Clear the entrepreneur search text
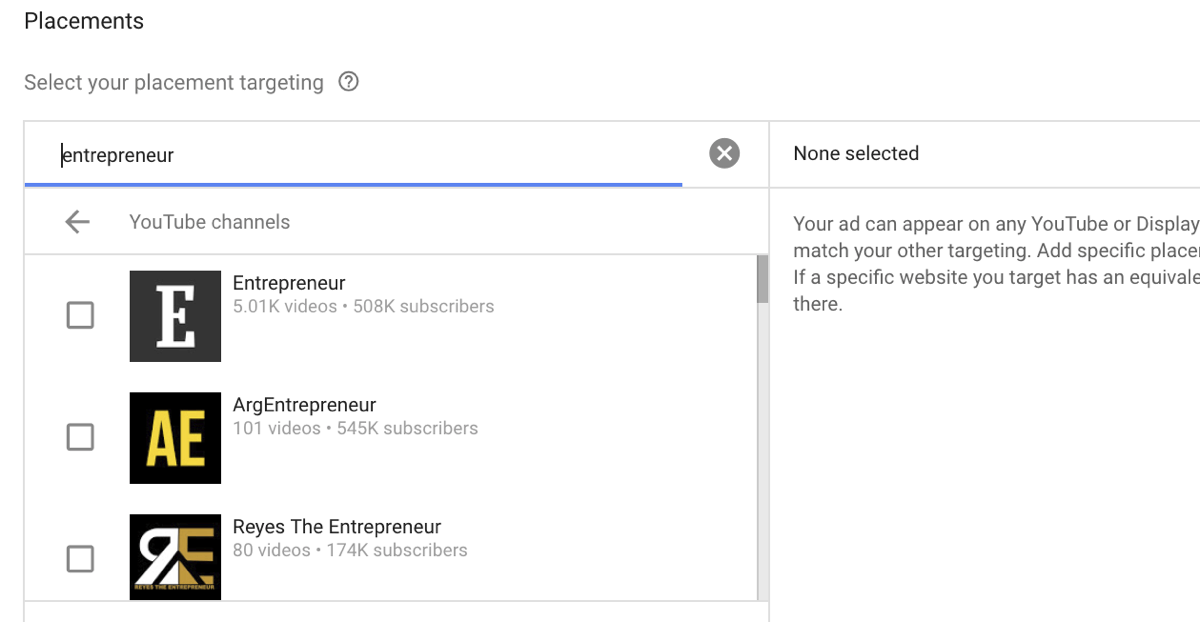 725,153
